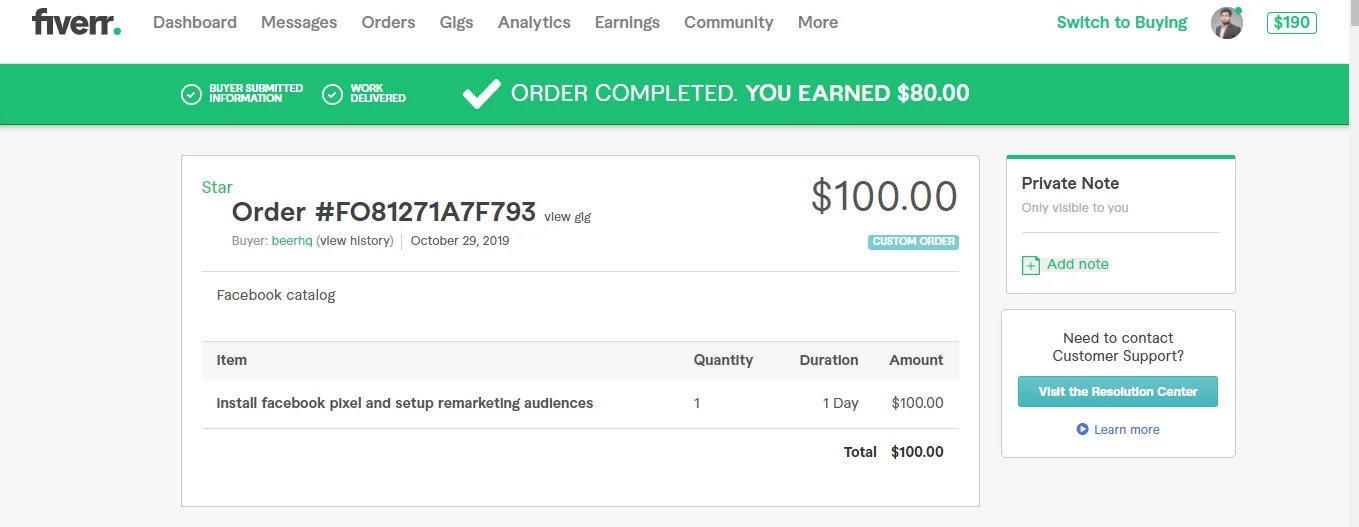Open the Gigs section
This screenshot has width=1359, height=527.
click(x=456, y=22)
